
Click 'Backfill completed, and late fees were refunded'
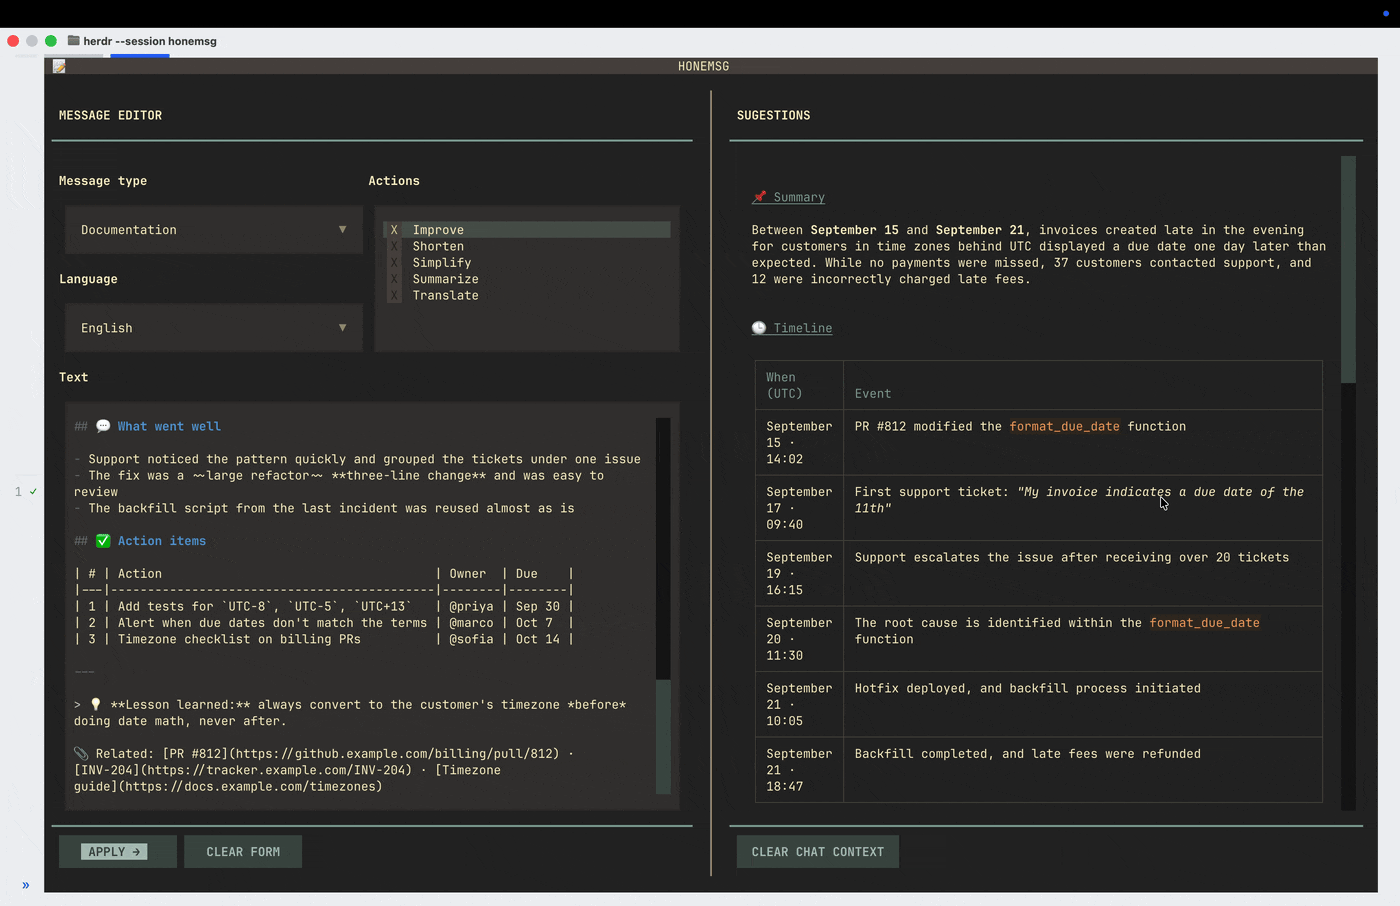(x=1028, y=754)
